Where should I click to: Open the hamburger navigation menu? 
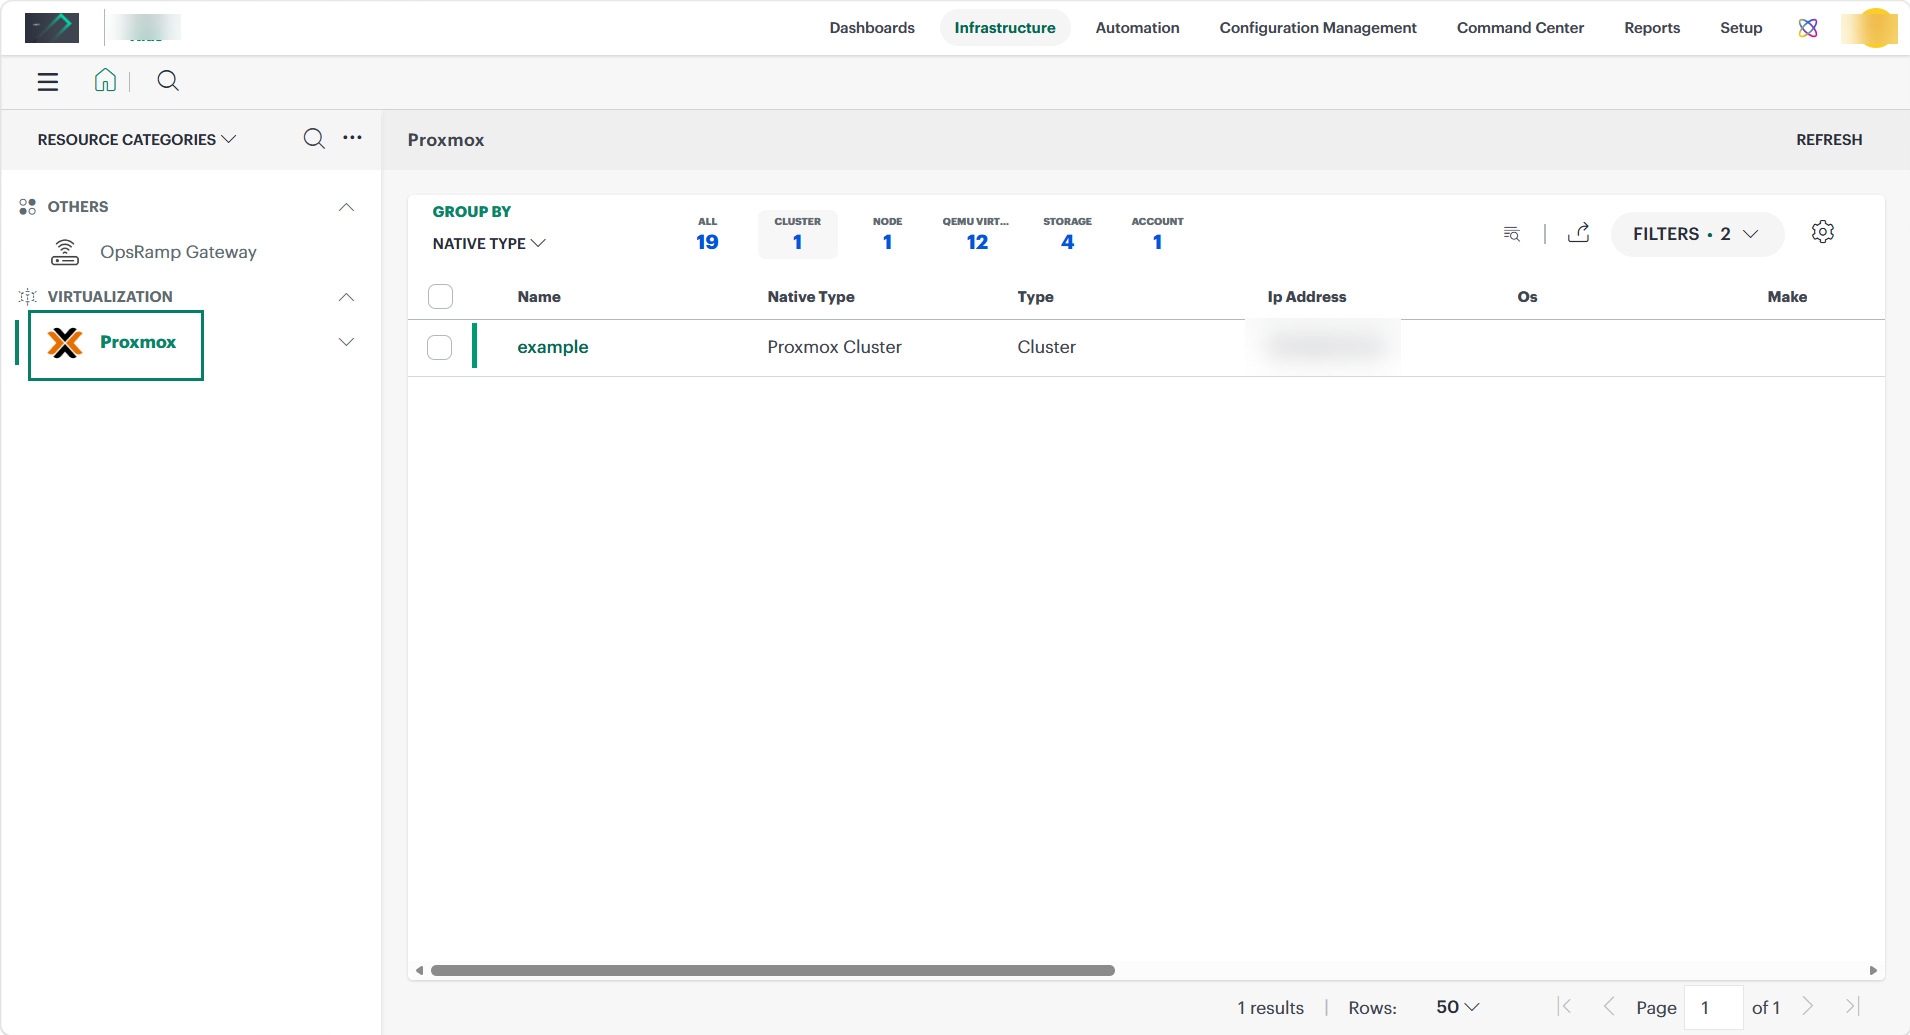click(x=48, y=82)
